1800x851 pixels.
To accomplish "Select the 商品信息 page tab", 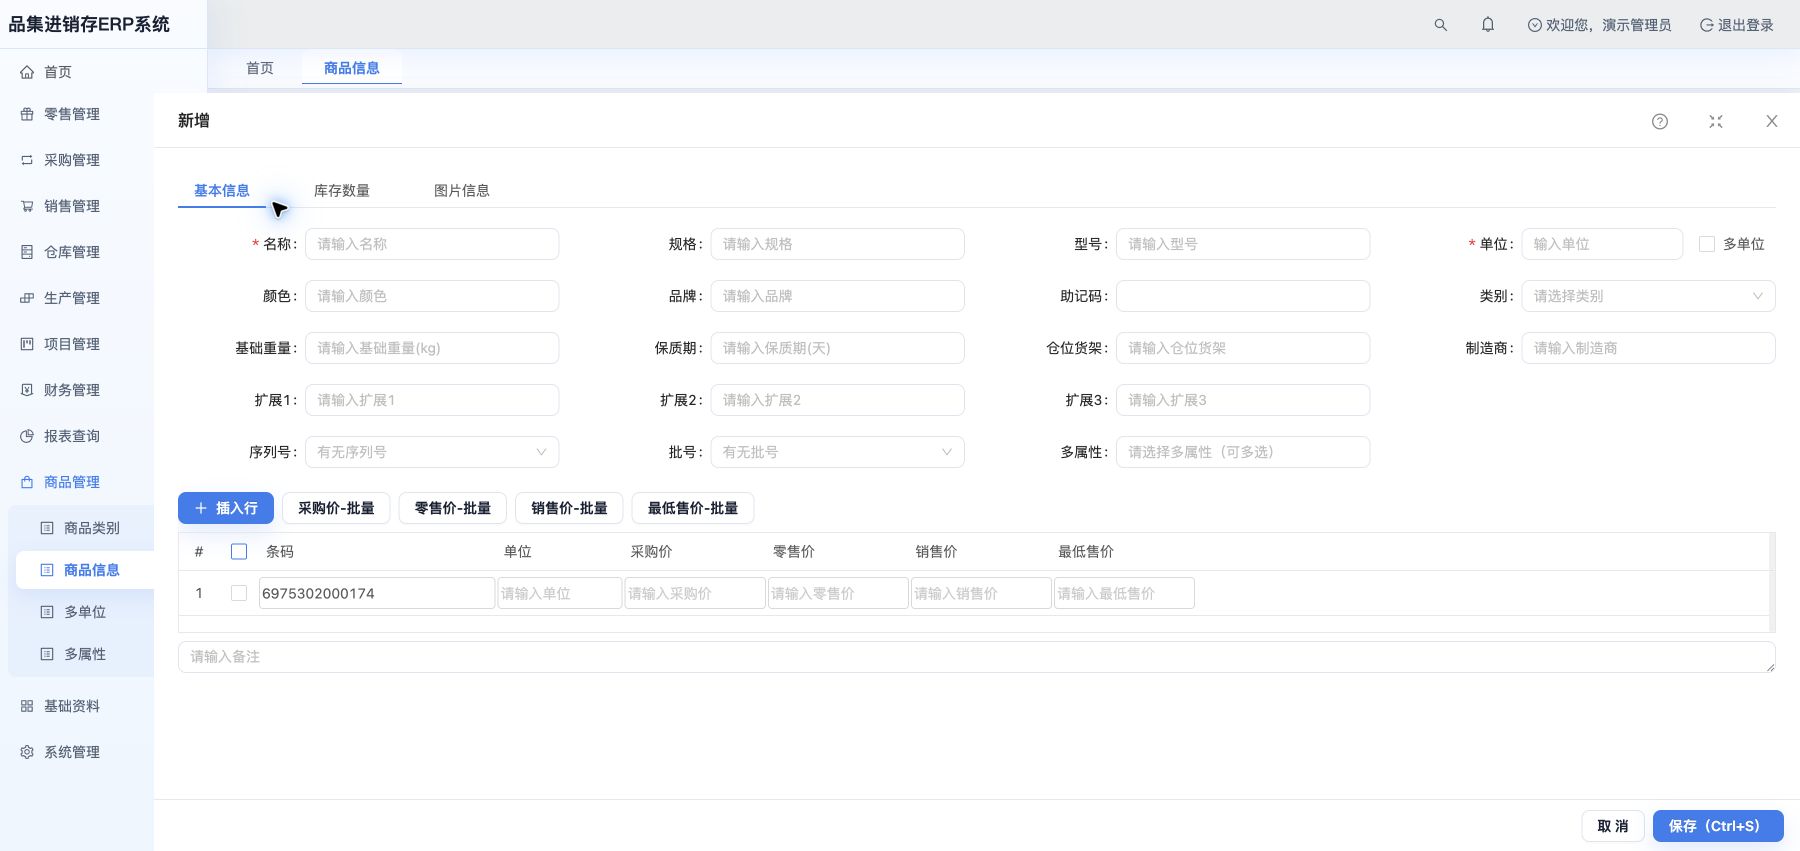I will click(352, 68).
